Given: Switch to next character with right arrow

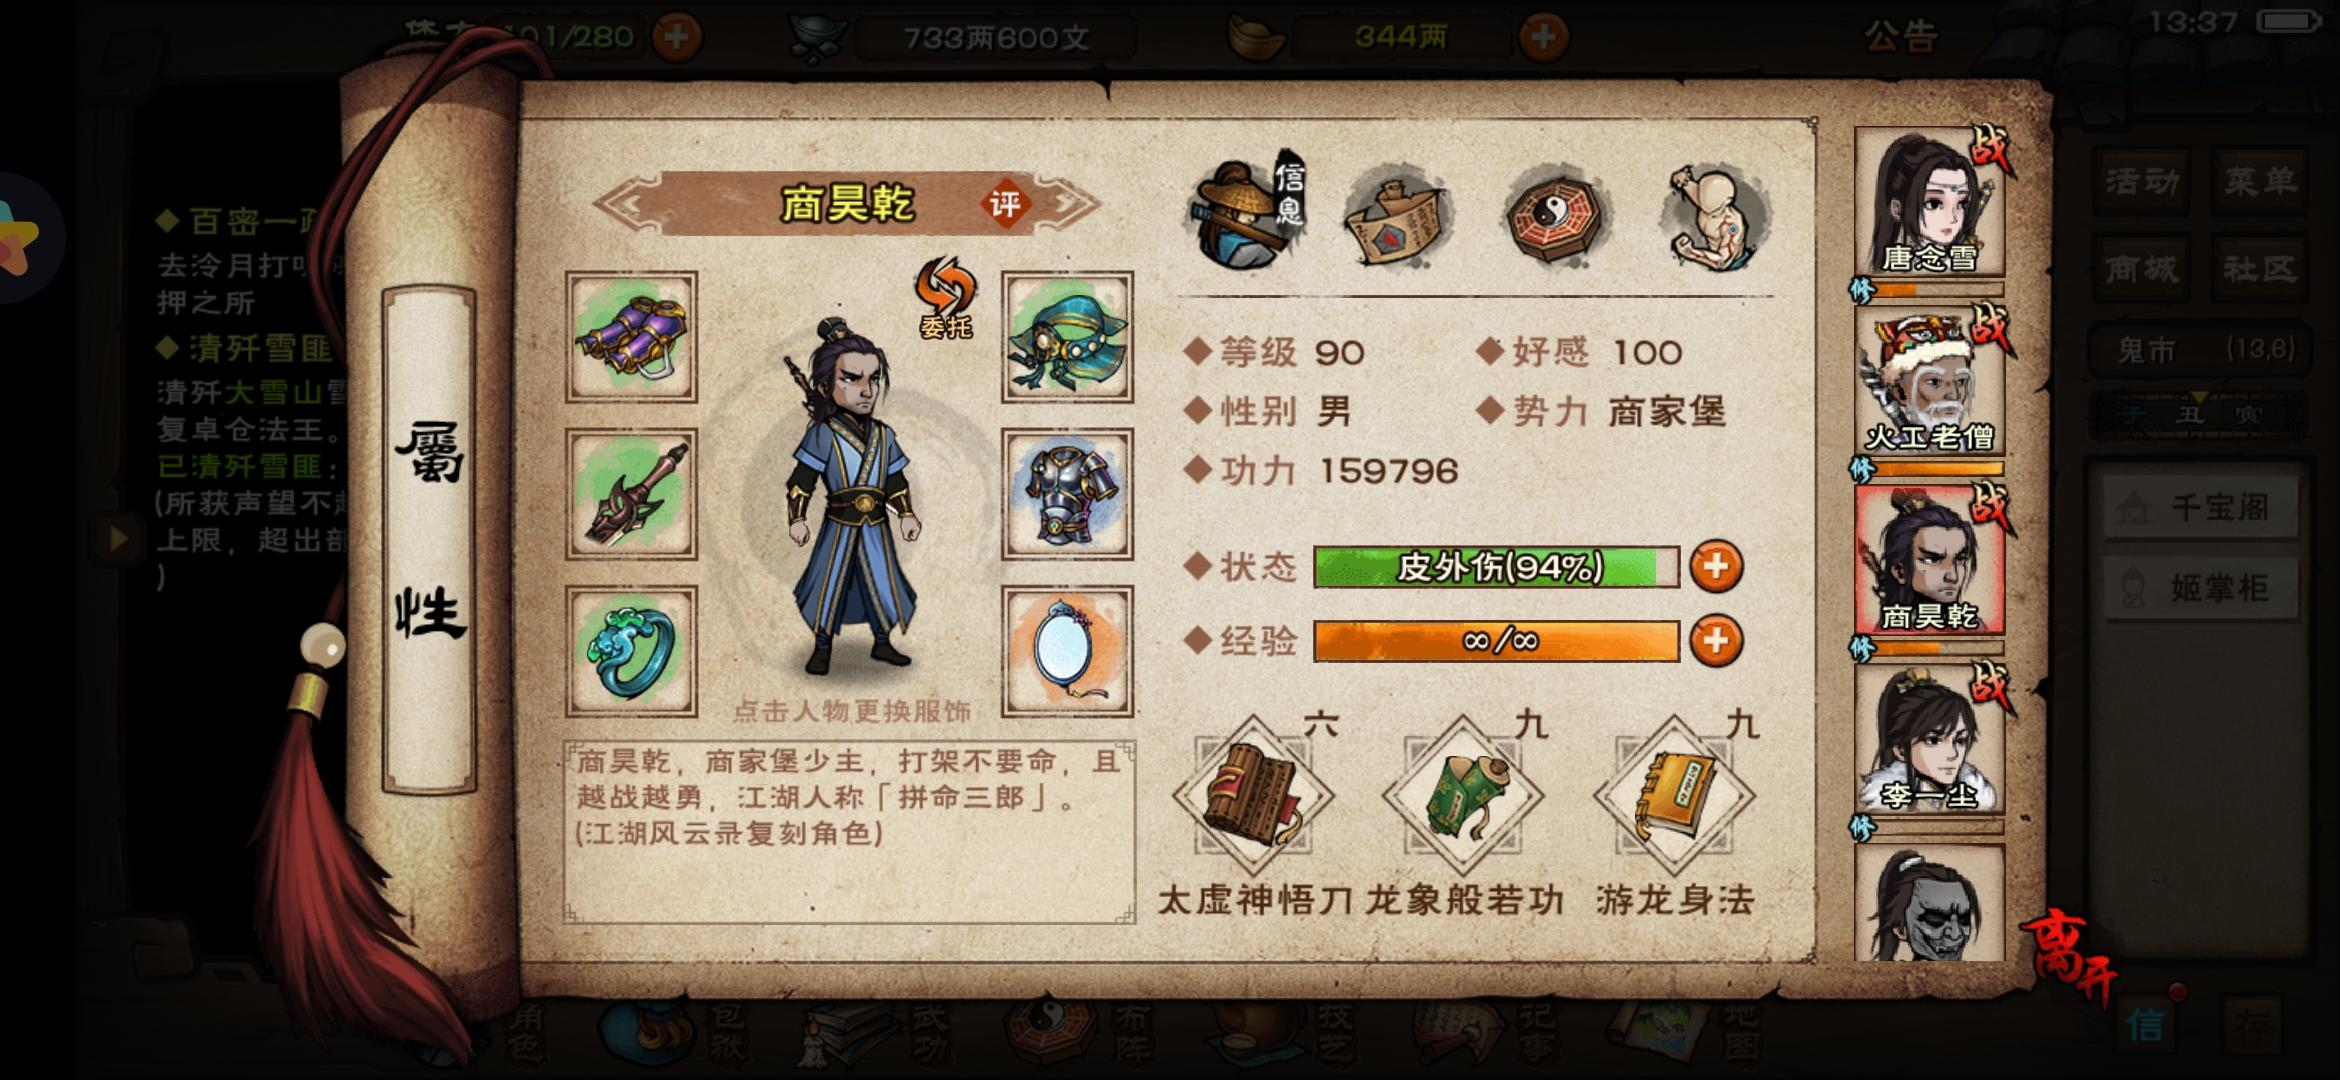Looking at the screenshot, I should pos(1070,204).
